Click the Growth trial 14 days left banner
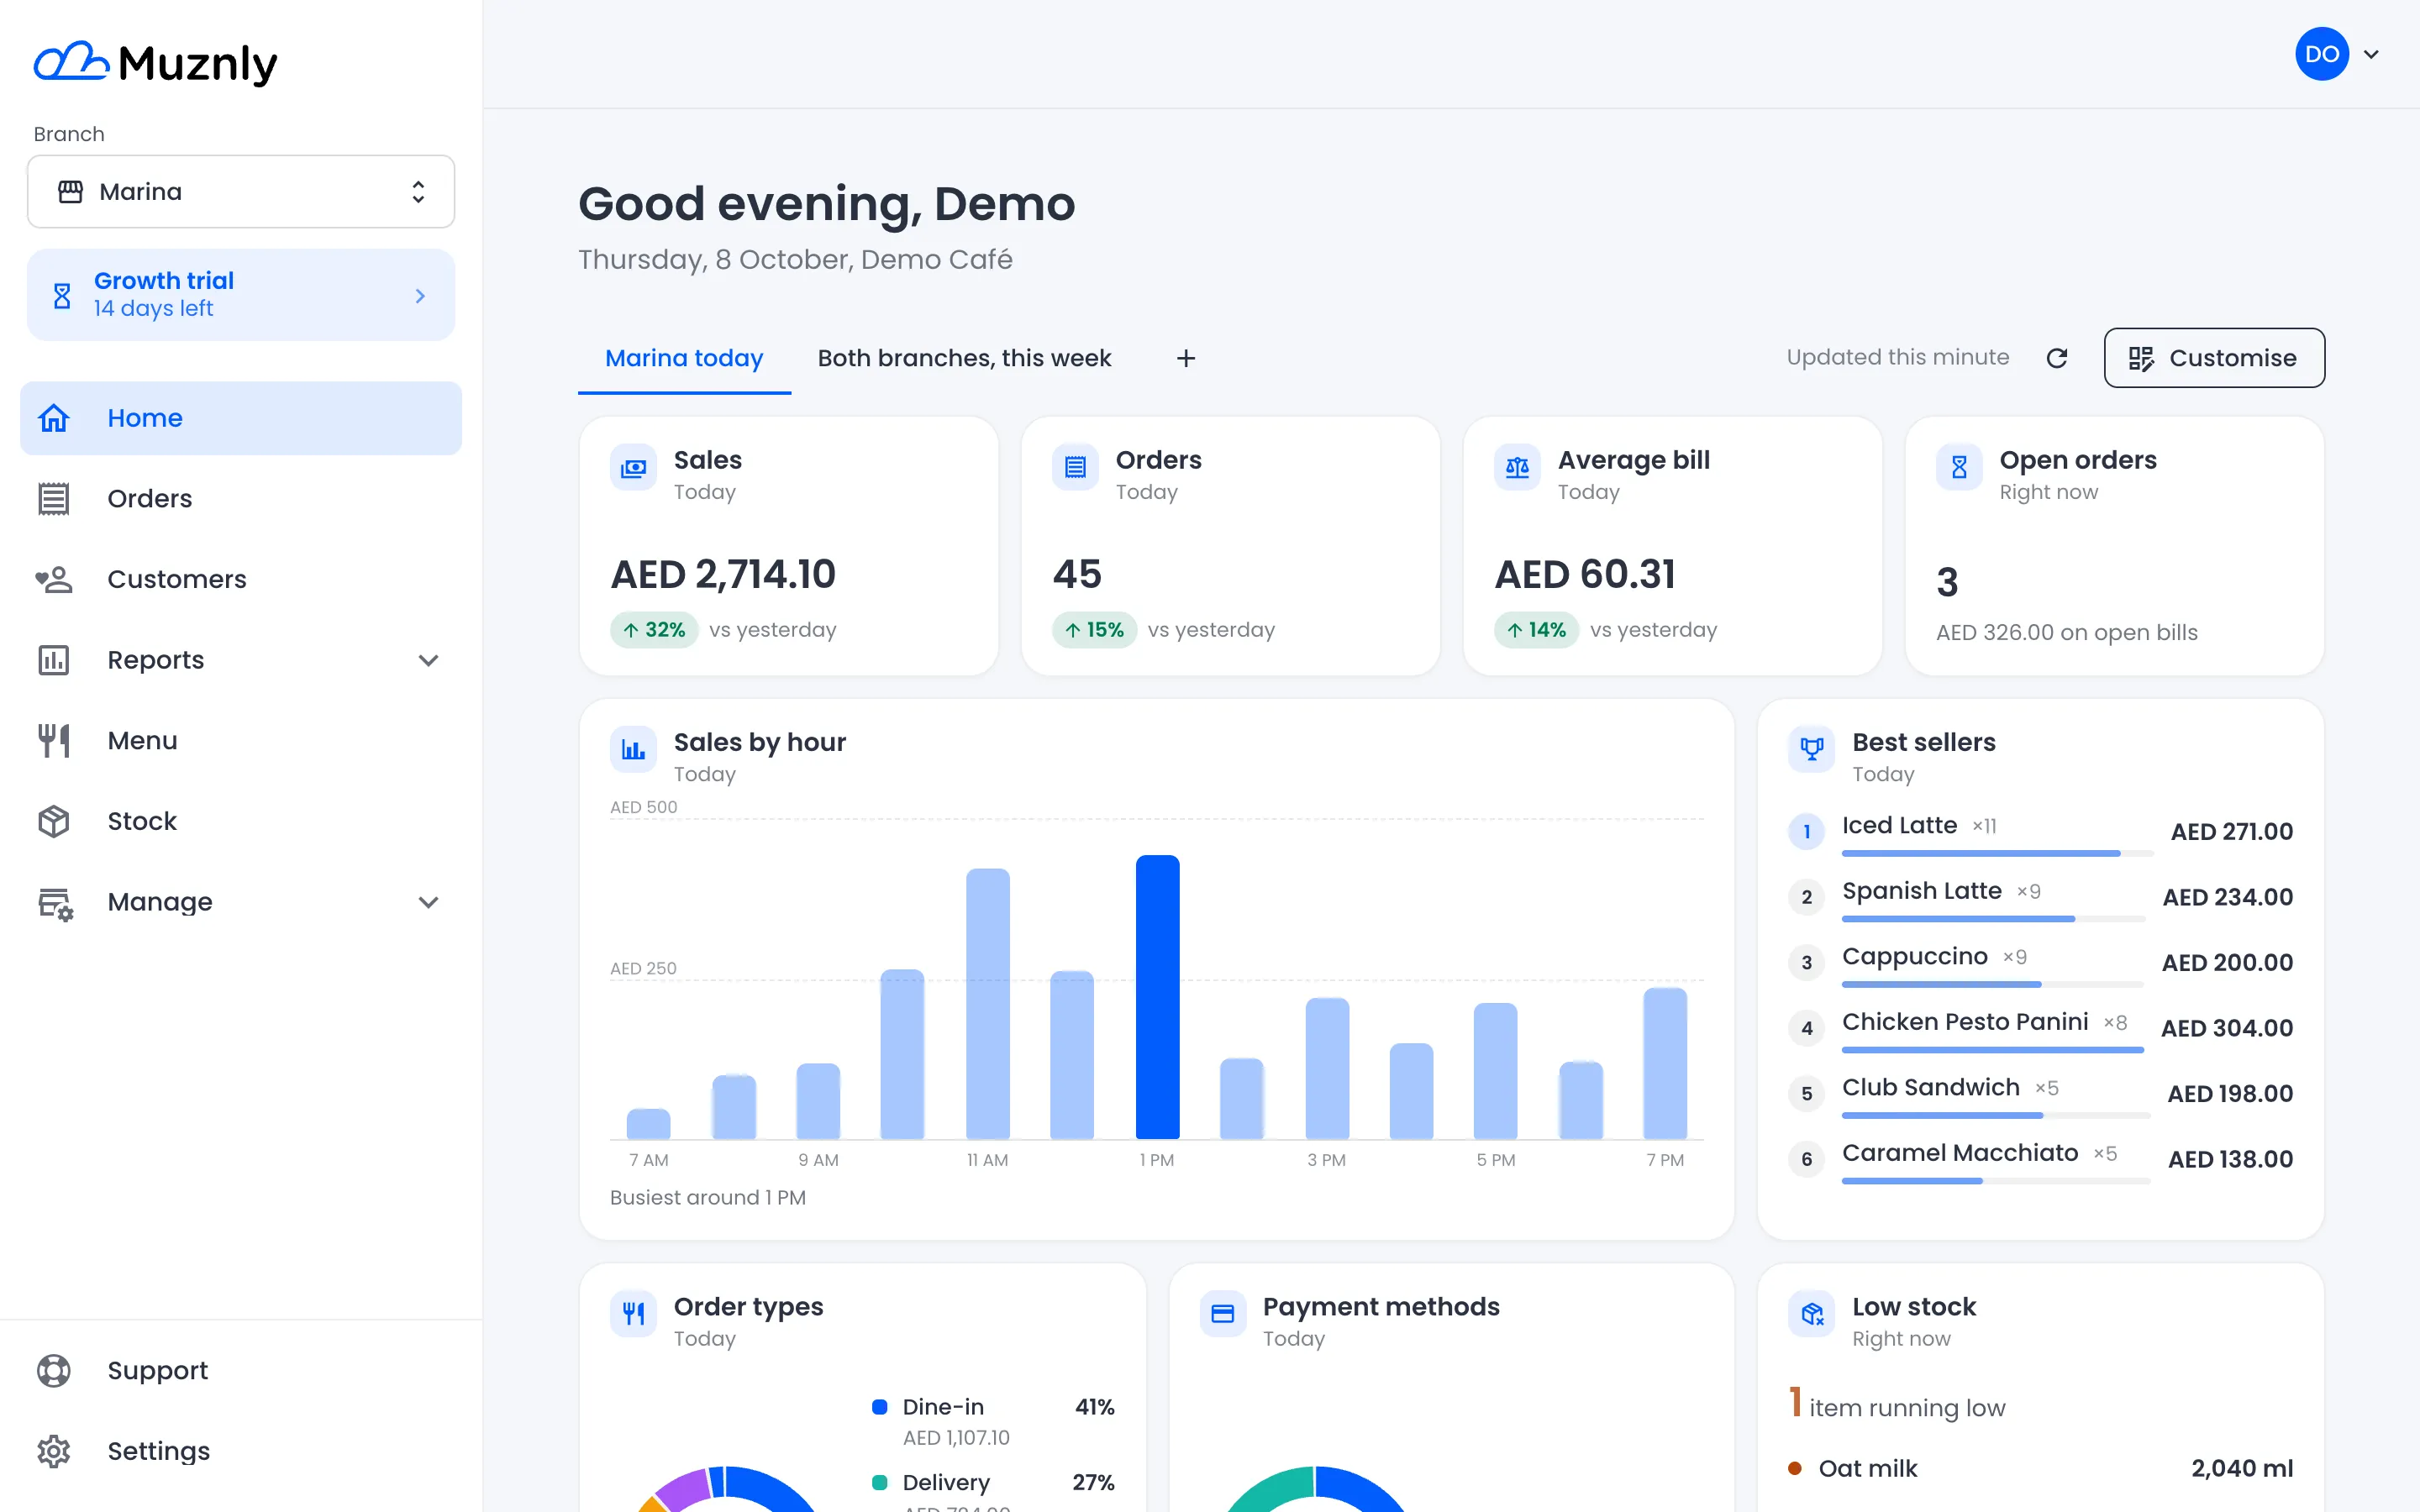The width and height of the screenshot is (2420, 1512). coord(241,295)
